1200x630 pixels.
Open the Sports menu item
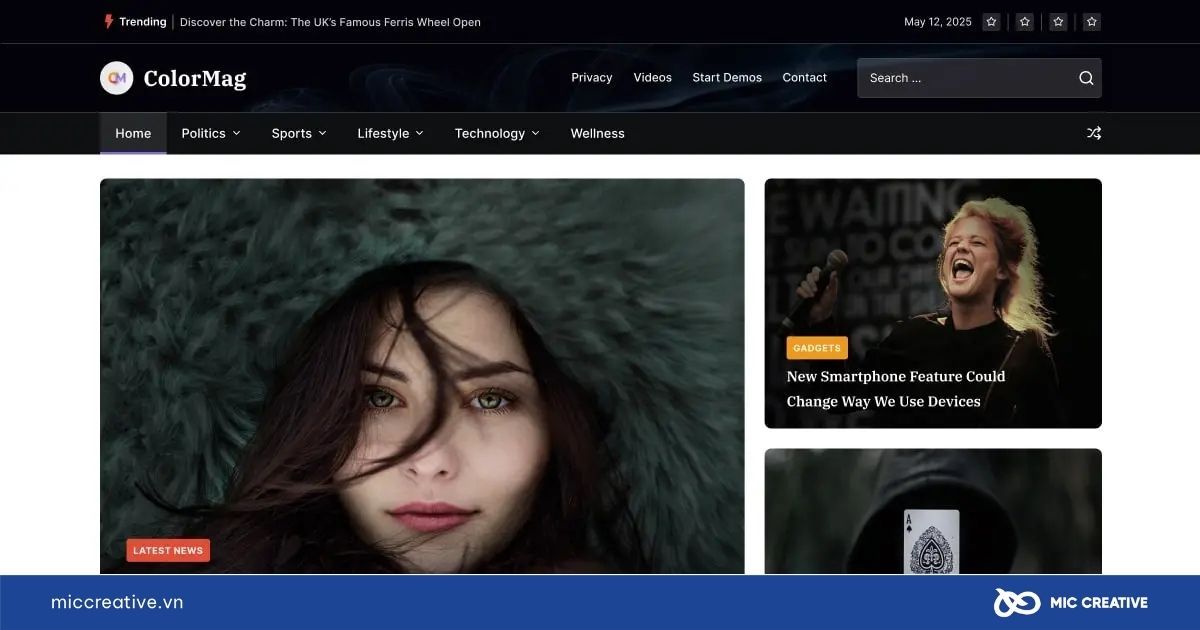coord(292,133)
